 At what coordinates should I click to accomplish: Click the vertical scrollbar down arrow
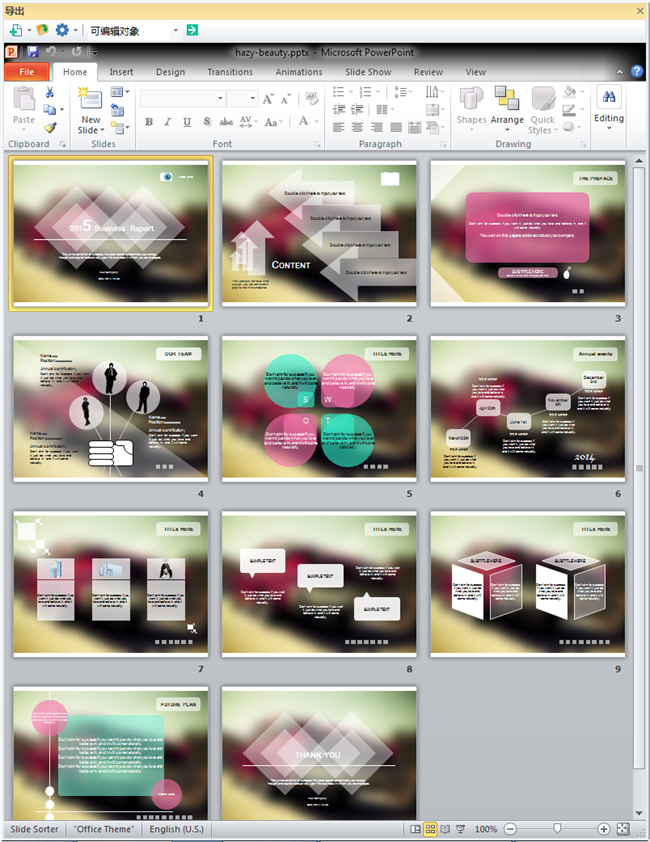click(x=639, y=813)
